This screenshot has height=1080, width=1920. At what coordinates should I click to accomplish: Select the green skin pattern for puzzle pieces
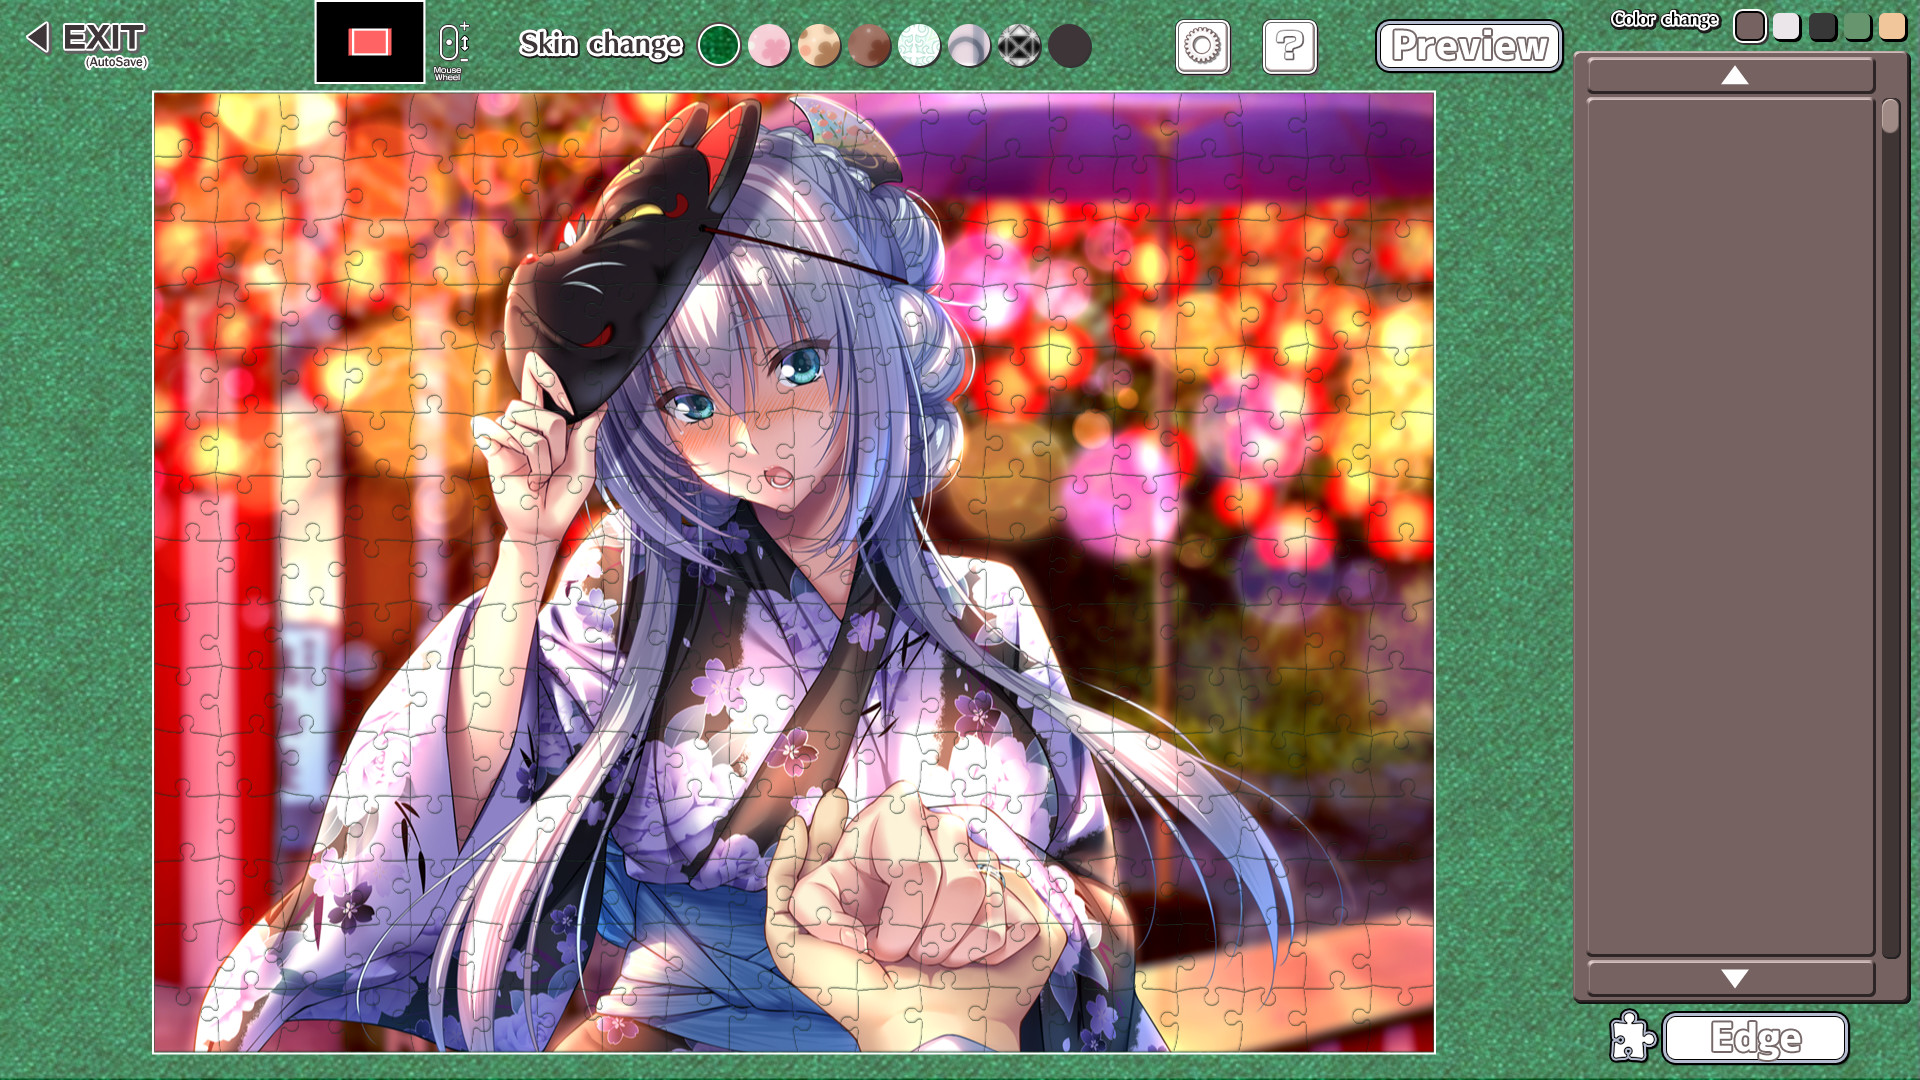click(x=719, y=45)
